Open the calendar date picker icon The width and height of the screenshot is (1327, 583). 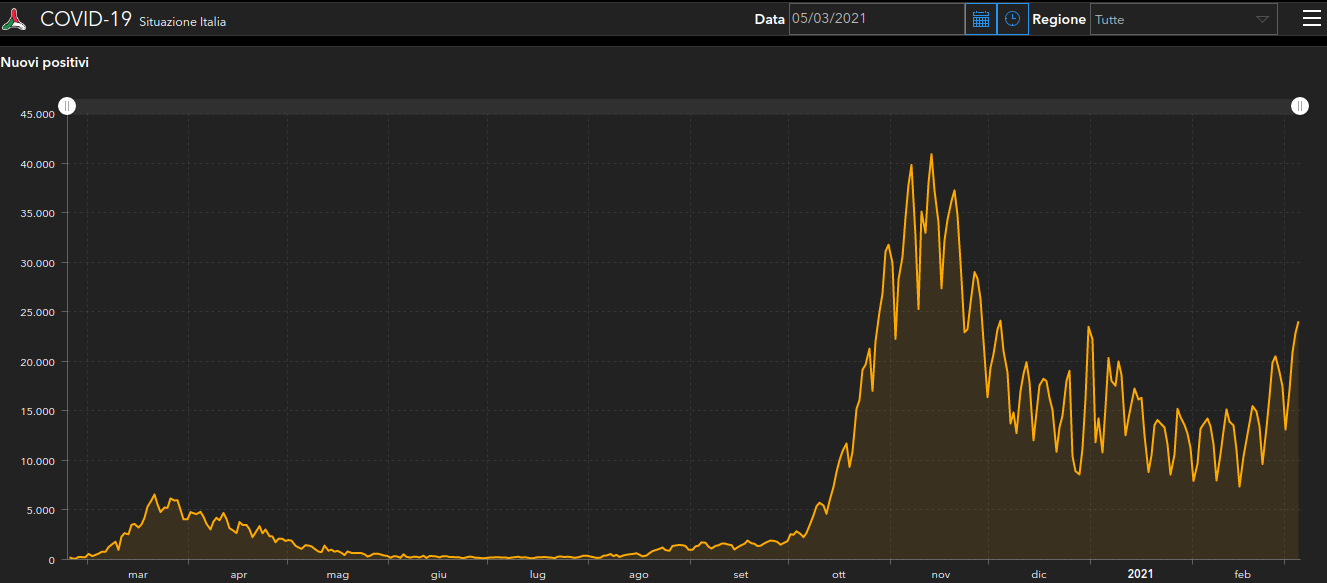981,19
